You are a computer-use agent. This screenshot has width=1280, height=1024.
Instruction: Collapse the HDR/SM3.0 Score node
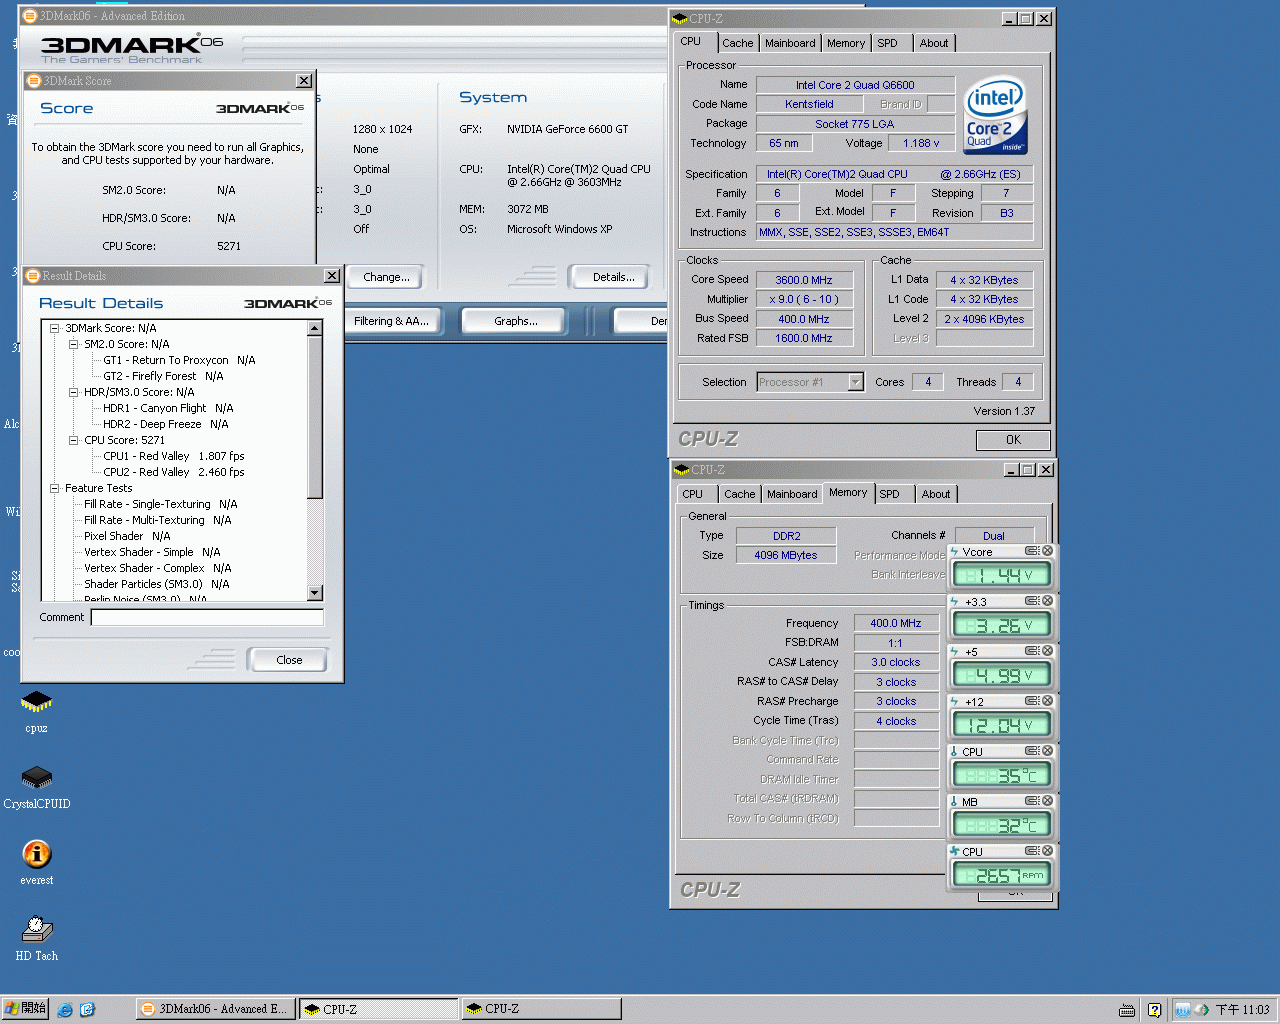[74, 392]
